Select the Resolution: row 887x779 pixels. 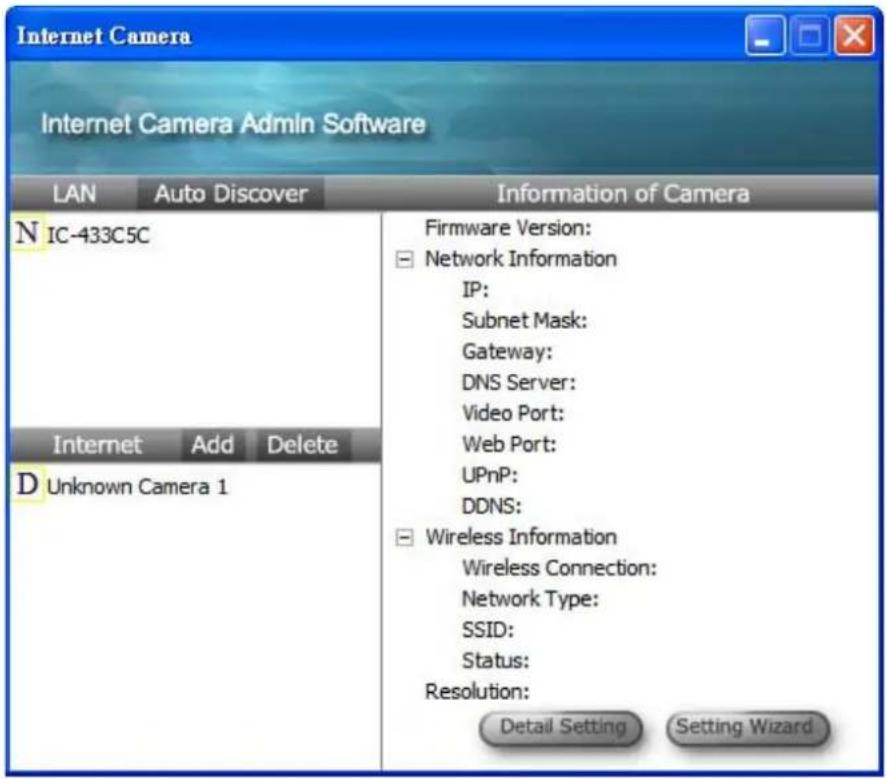tap(477, 691)
